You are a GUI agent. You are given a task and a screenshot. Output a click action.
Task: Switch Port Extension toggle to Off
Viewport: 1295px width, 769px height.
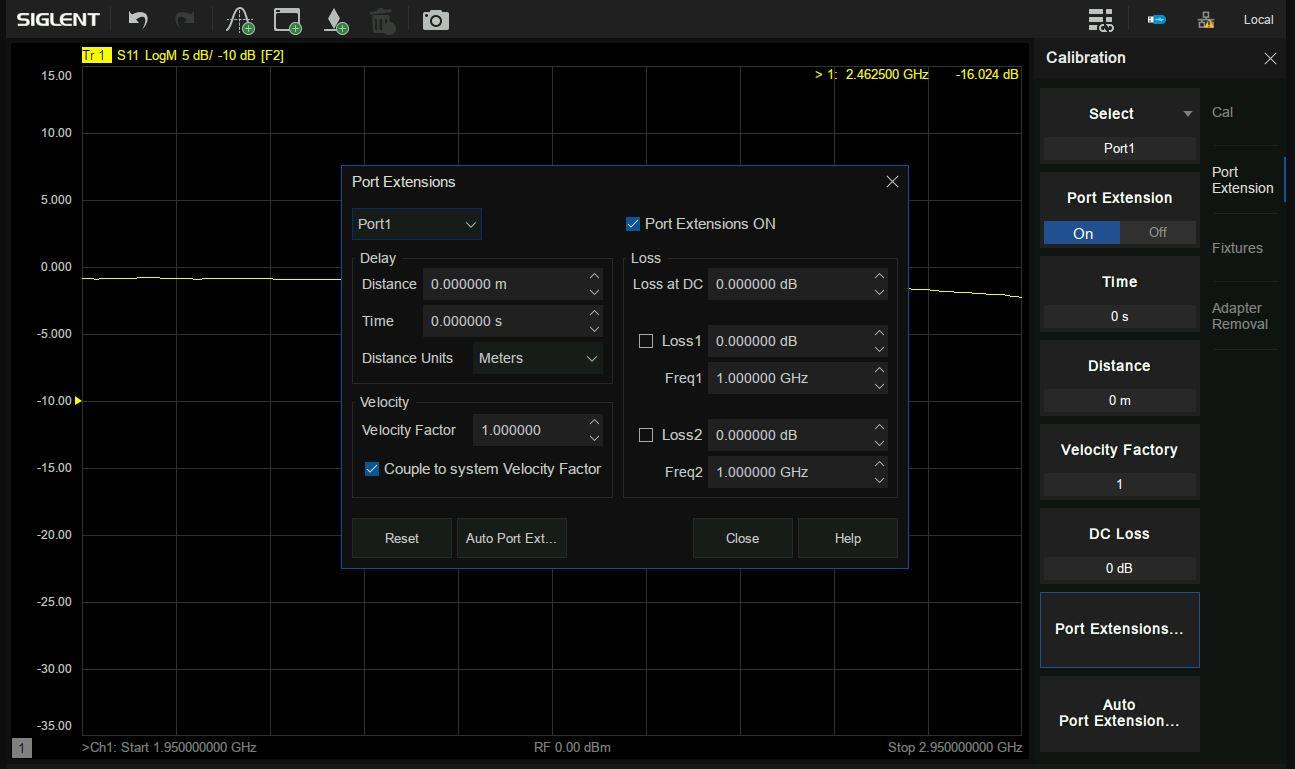click(x=1157, y=232)
